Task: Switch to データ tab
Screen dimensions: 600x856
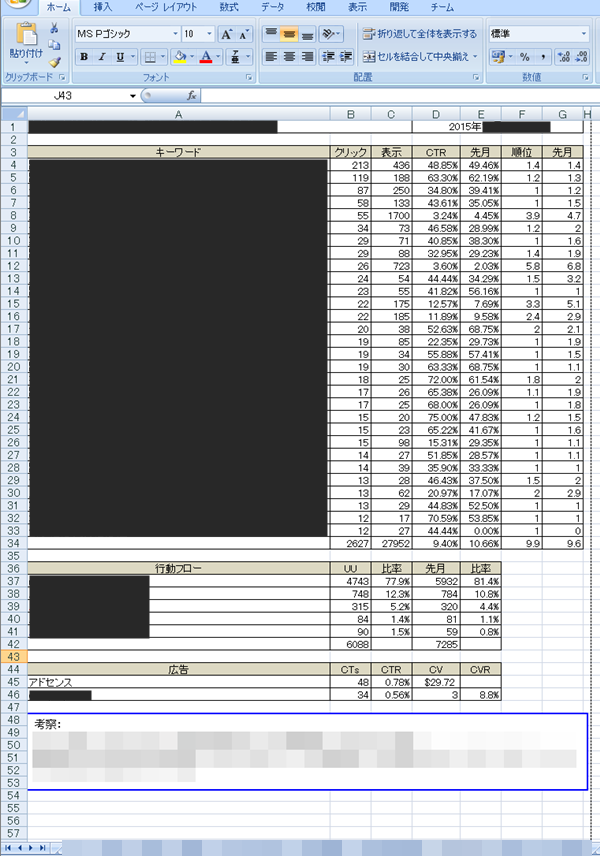Action: click(272, 7)
